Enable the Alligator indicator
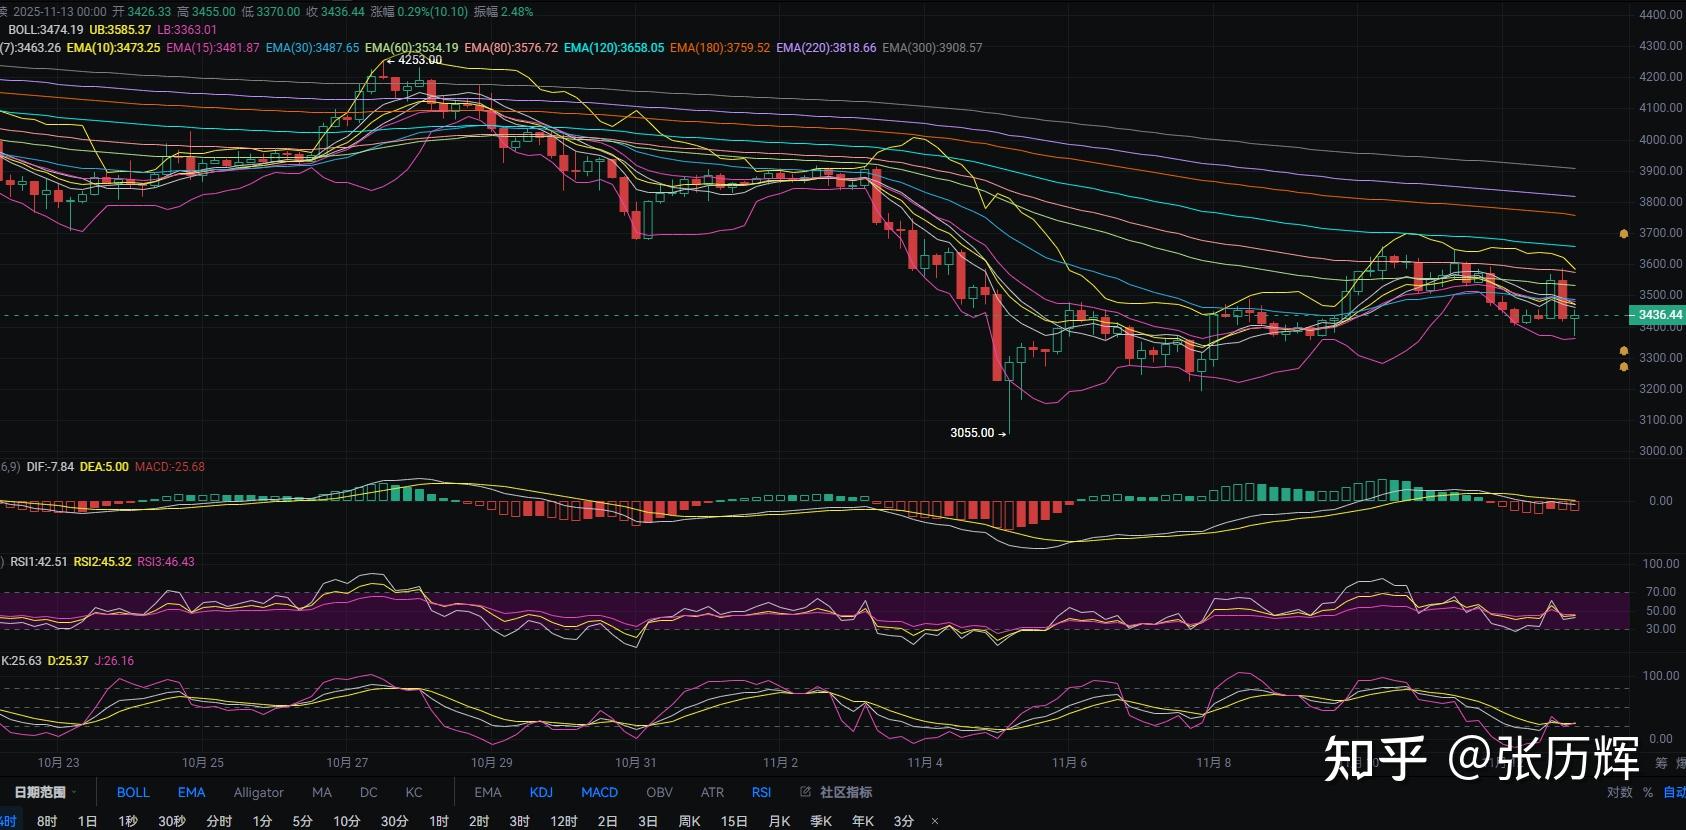 [258, 792]
